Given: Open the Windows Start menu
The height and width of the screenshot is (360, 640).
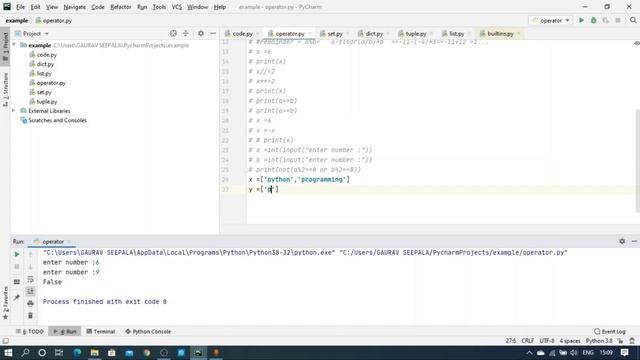Looking at the screenshot, I should tap(8, 353).
